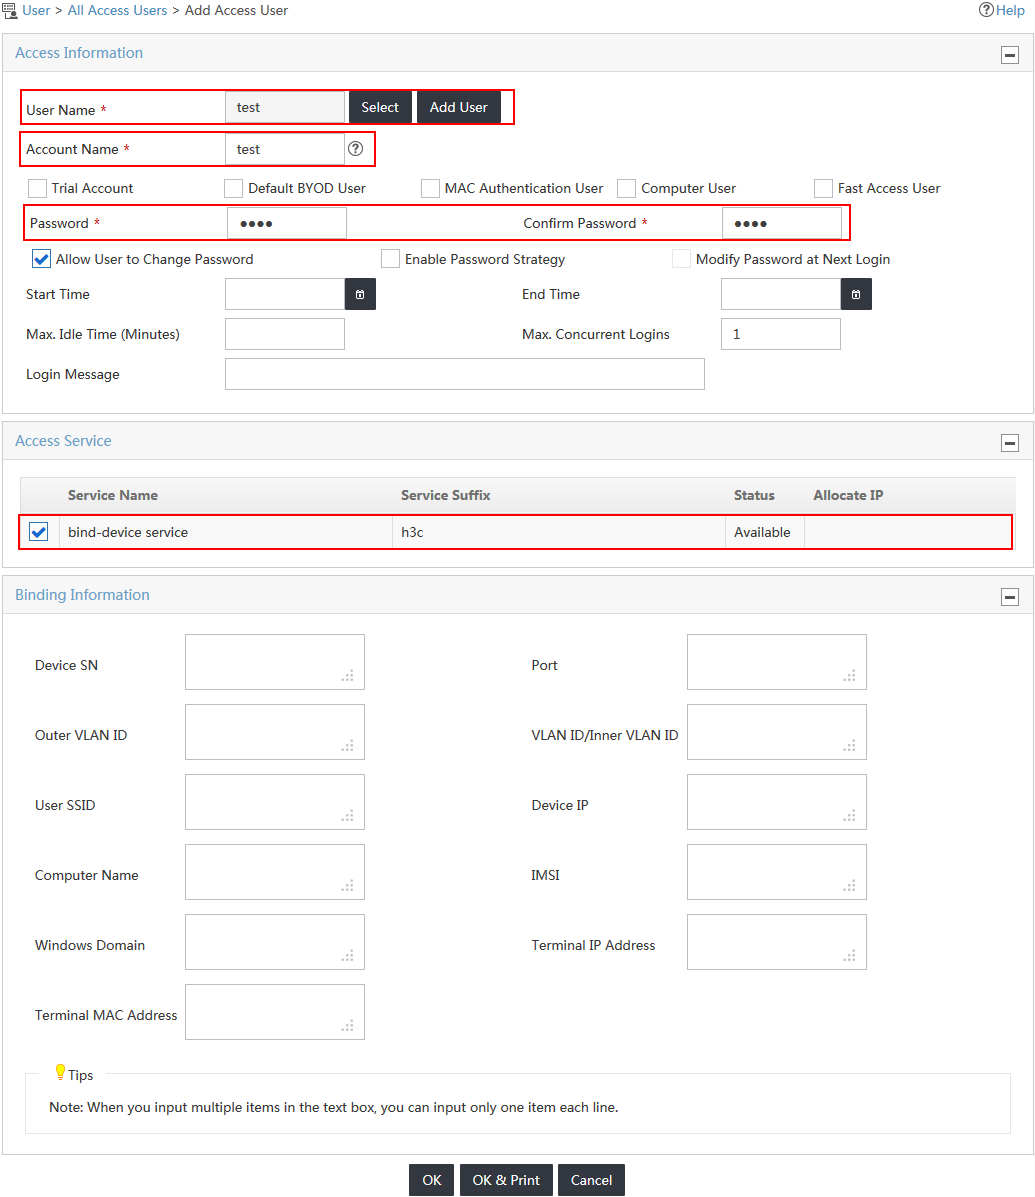Focus the Outer VLAN ID text box

tap(275, 732)
